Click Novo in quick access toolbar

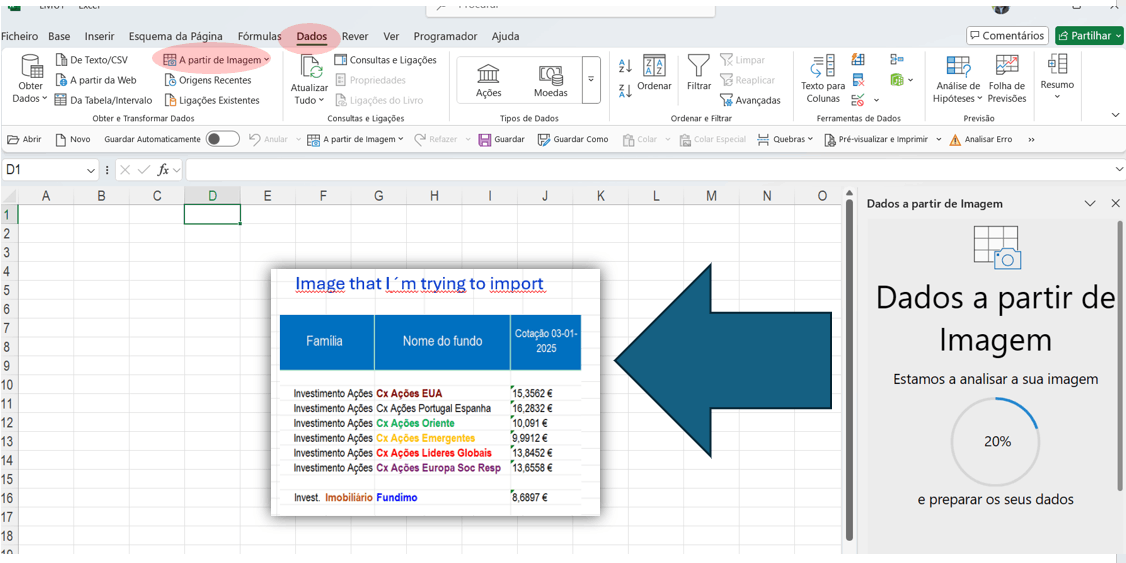pyautogui.click(x=73, y=139)
